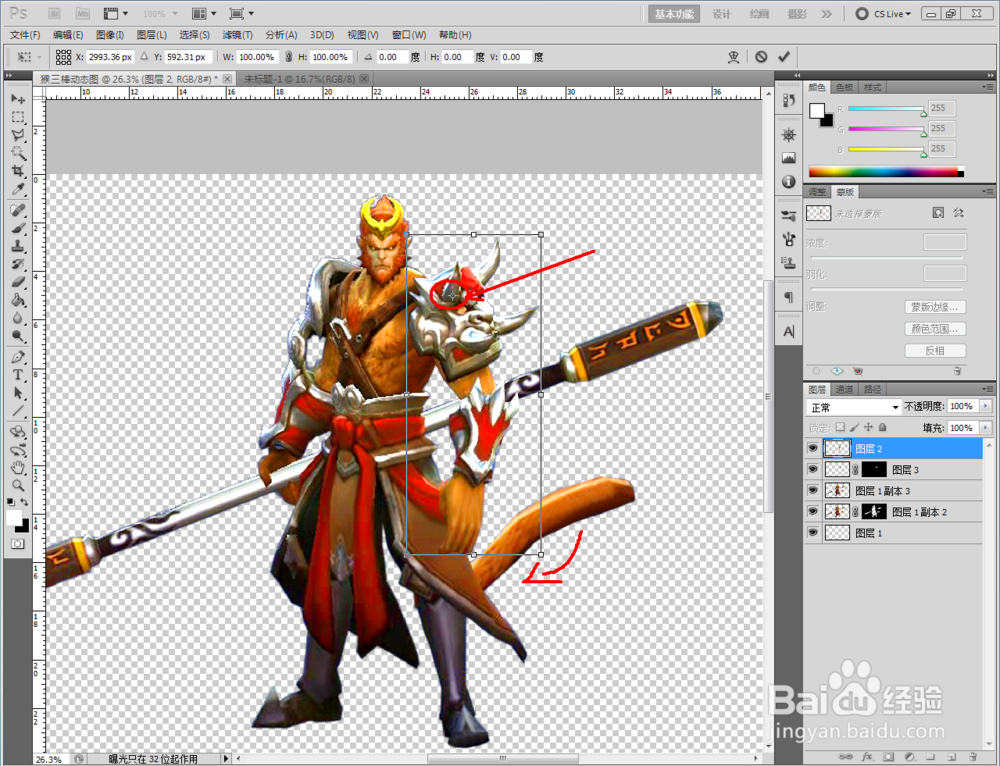Select the 基本功能 workspace button
The width and height of the screenshot is (1000, 766).
(x=673, y=13)
